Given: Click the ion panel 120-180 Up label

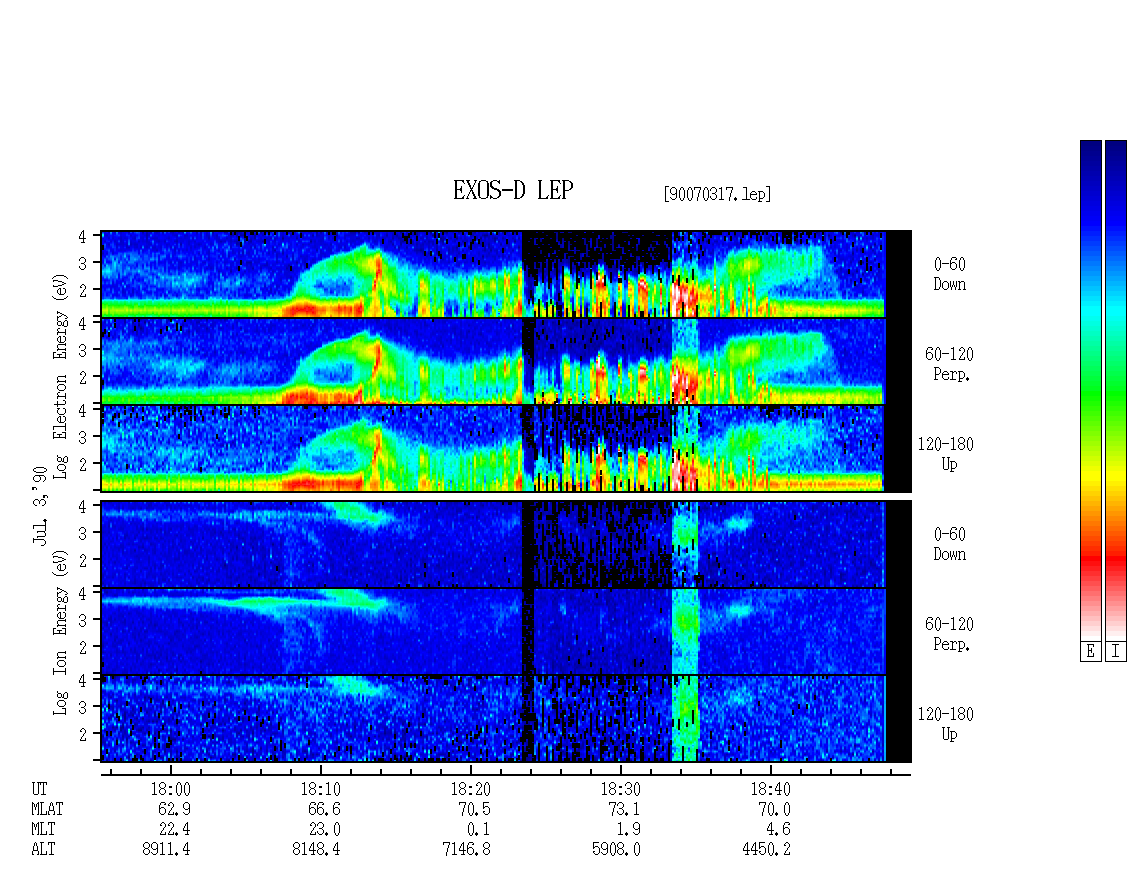Looking at the screenshot, I should click(946, 724).
